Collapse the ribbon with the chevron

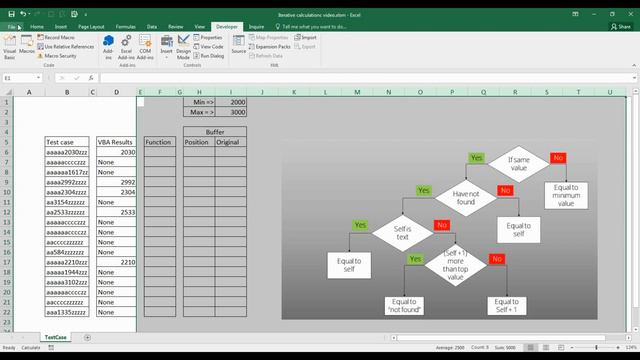coord(634,65)
